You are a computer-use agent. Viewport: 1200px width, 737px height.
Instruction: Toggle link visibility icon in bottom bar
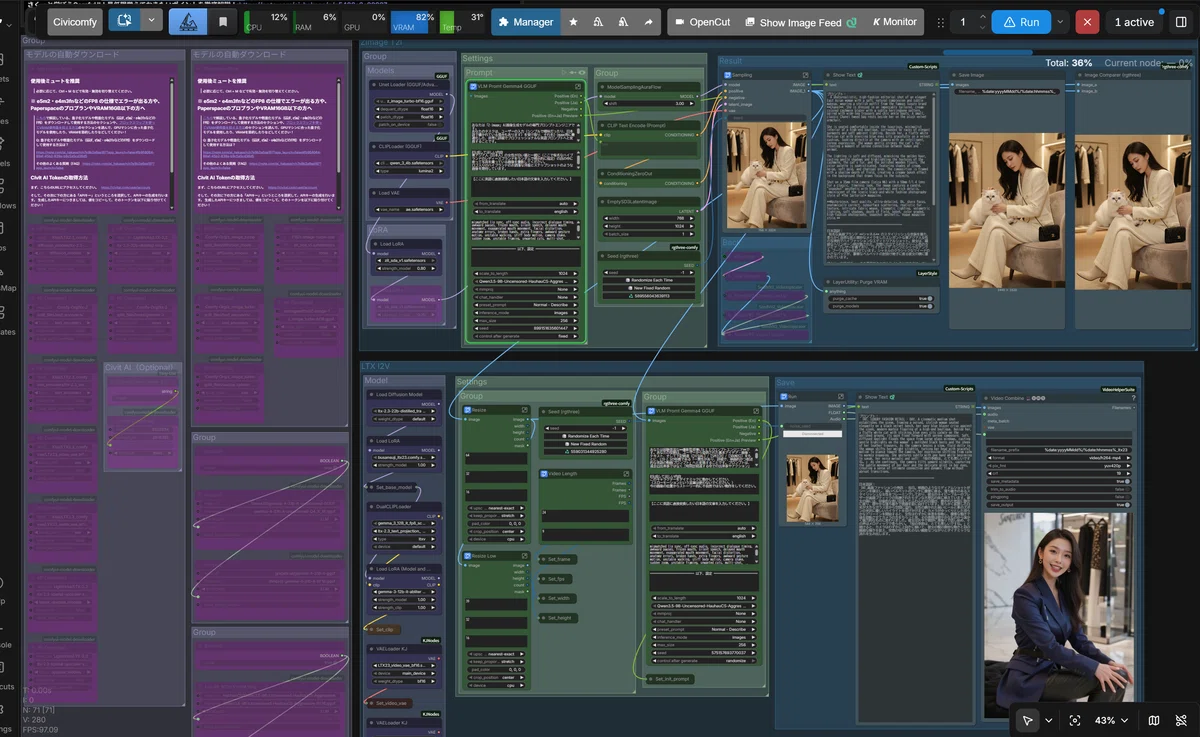1180,720
